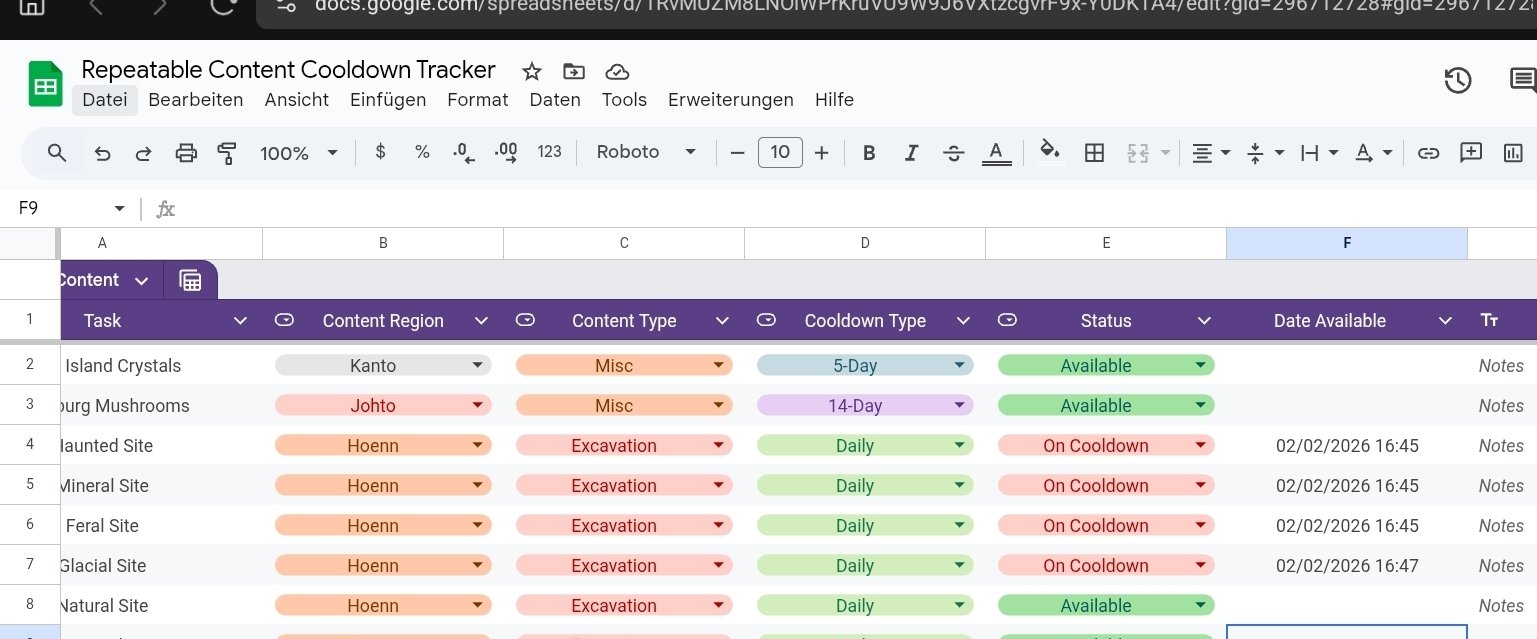Image resolution: width=1537 pixels, height=639 pixels.
Task: Click the insert link icon
Action: point(1428,153)
